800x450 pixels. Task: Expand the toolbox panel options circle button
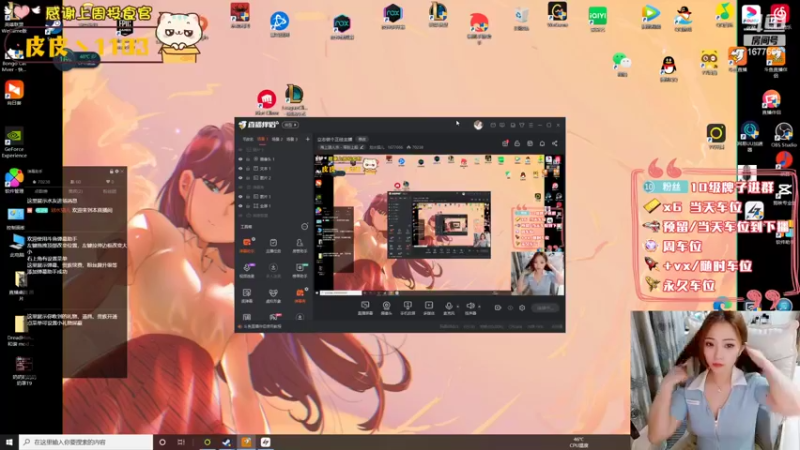click(305, 227)
